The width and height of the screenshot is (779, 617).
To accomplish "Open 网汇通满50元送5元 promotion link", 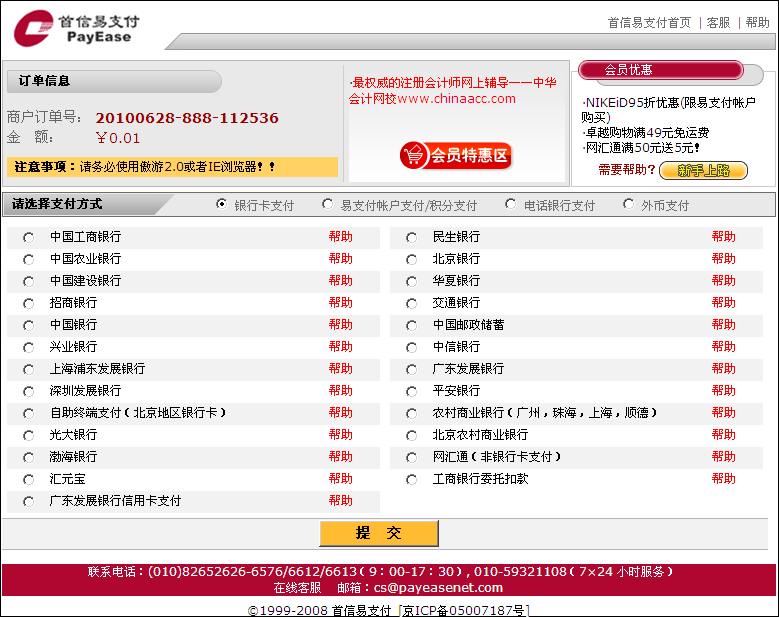I will pyautogui.click(x=641, y=148).
